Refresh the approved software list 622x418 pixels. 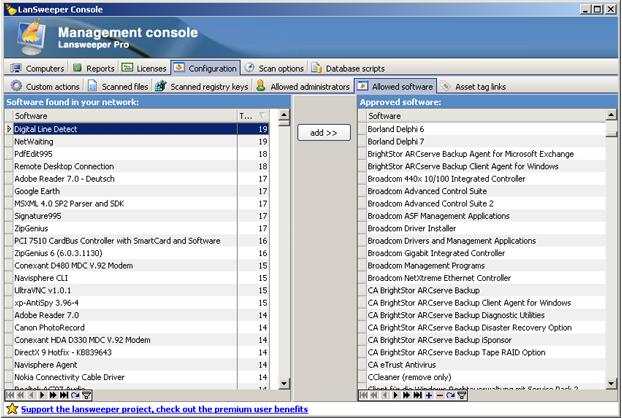point(450,395)
